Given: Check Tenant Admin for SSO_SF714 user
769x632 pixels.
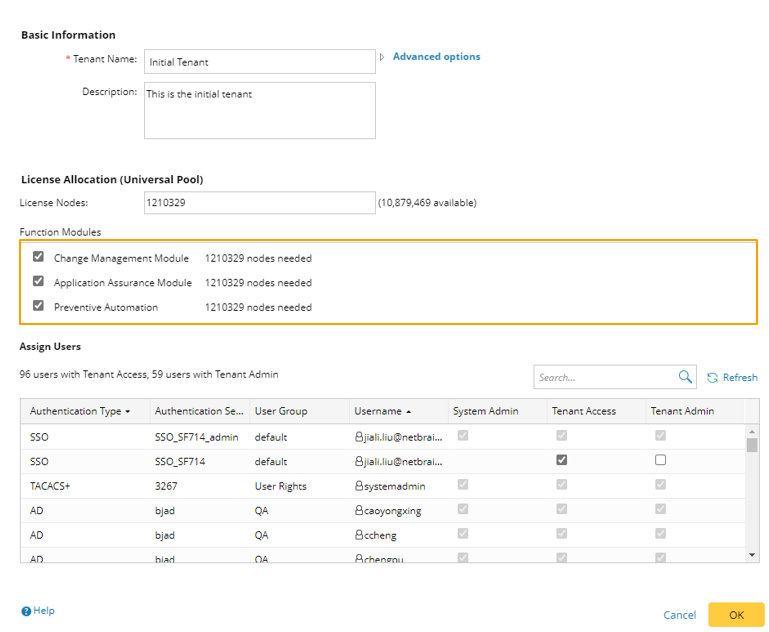Looking at the screenshot, I should [x=661, y=460].
